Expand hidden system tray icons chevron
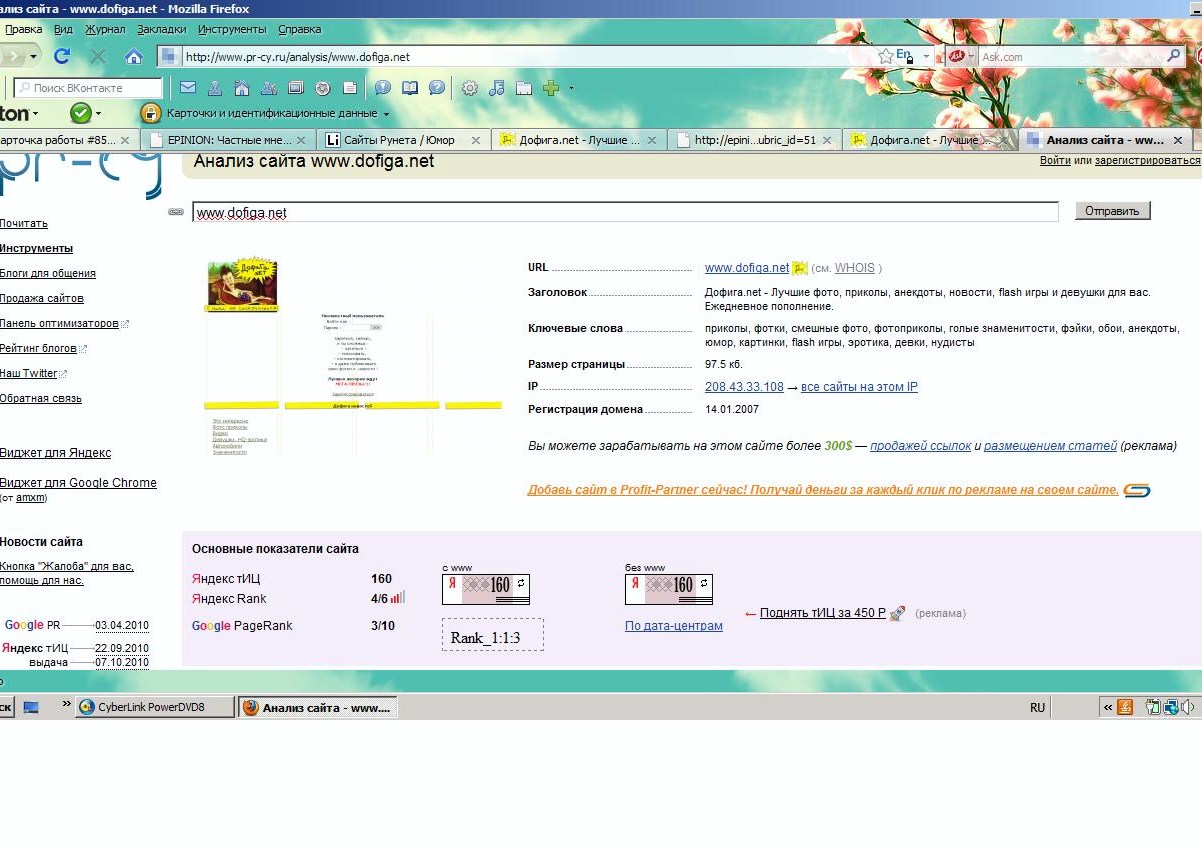Screen dimensions: 1202x850 [1108, 707]
